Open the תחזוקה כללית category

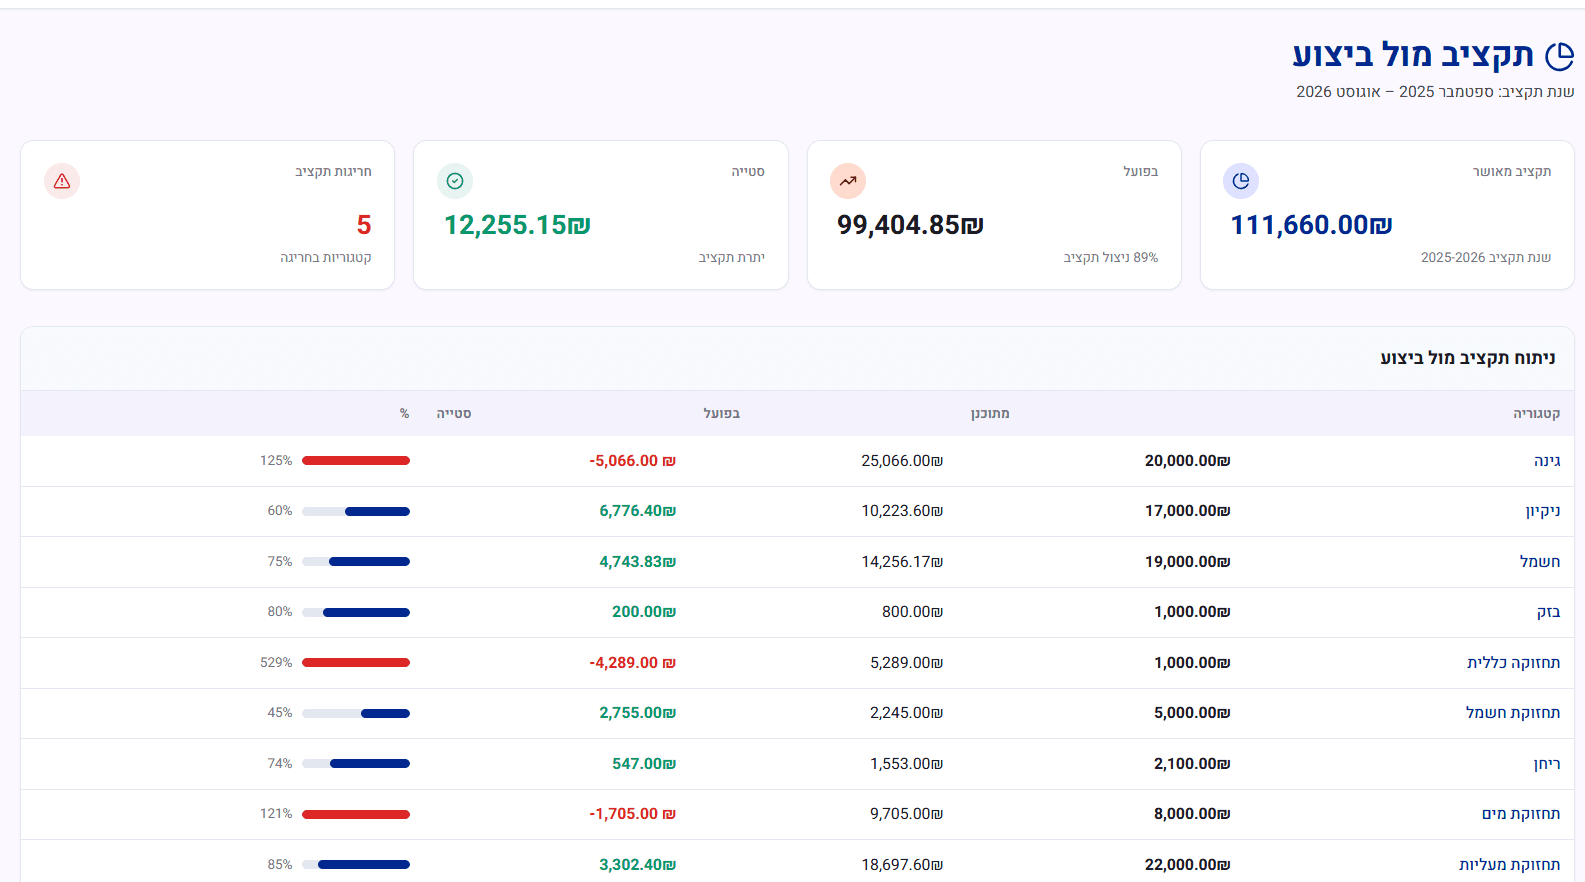pyautogui.click(x=1514, y=663)
